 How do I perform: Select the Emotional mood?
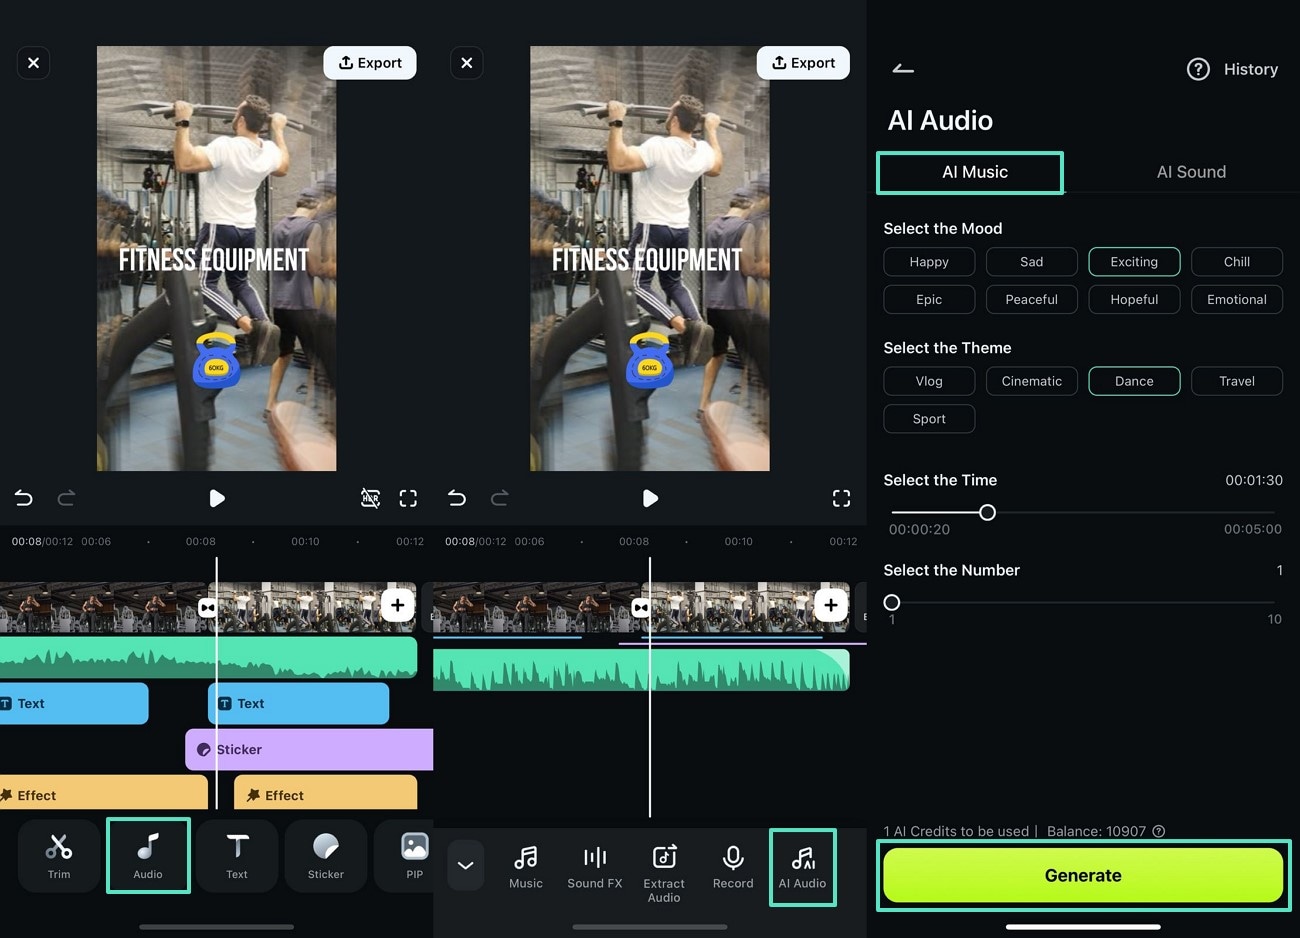point(1237,300)
